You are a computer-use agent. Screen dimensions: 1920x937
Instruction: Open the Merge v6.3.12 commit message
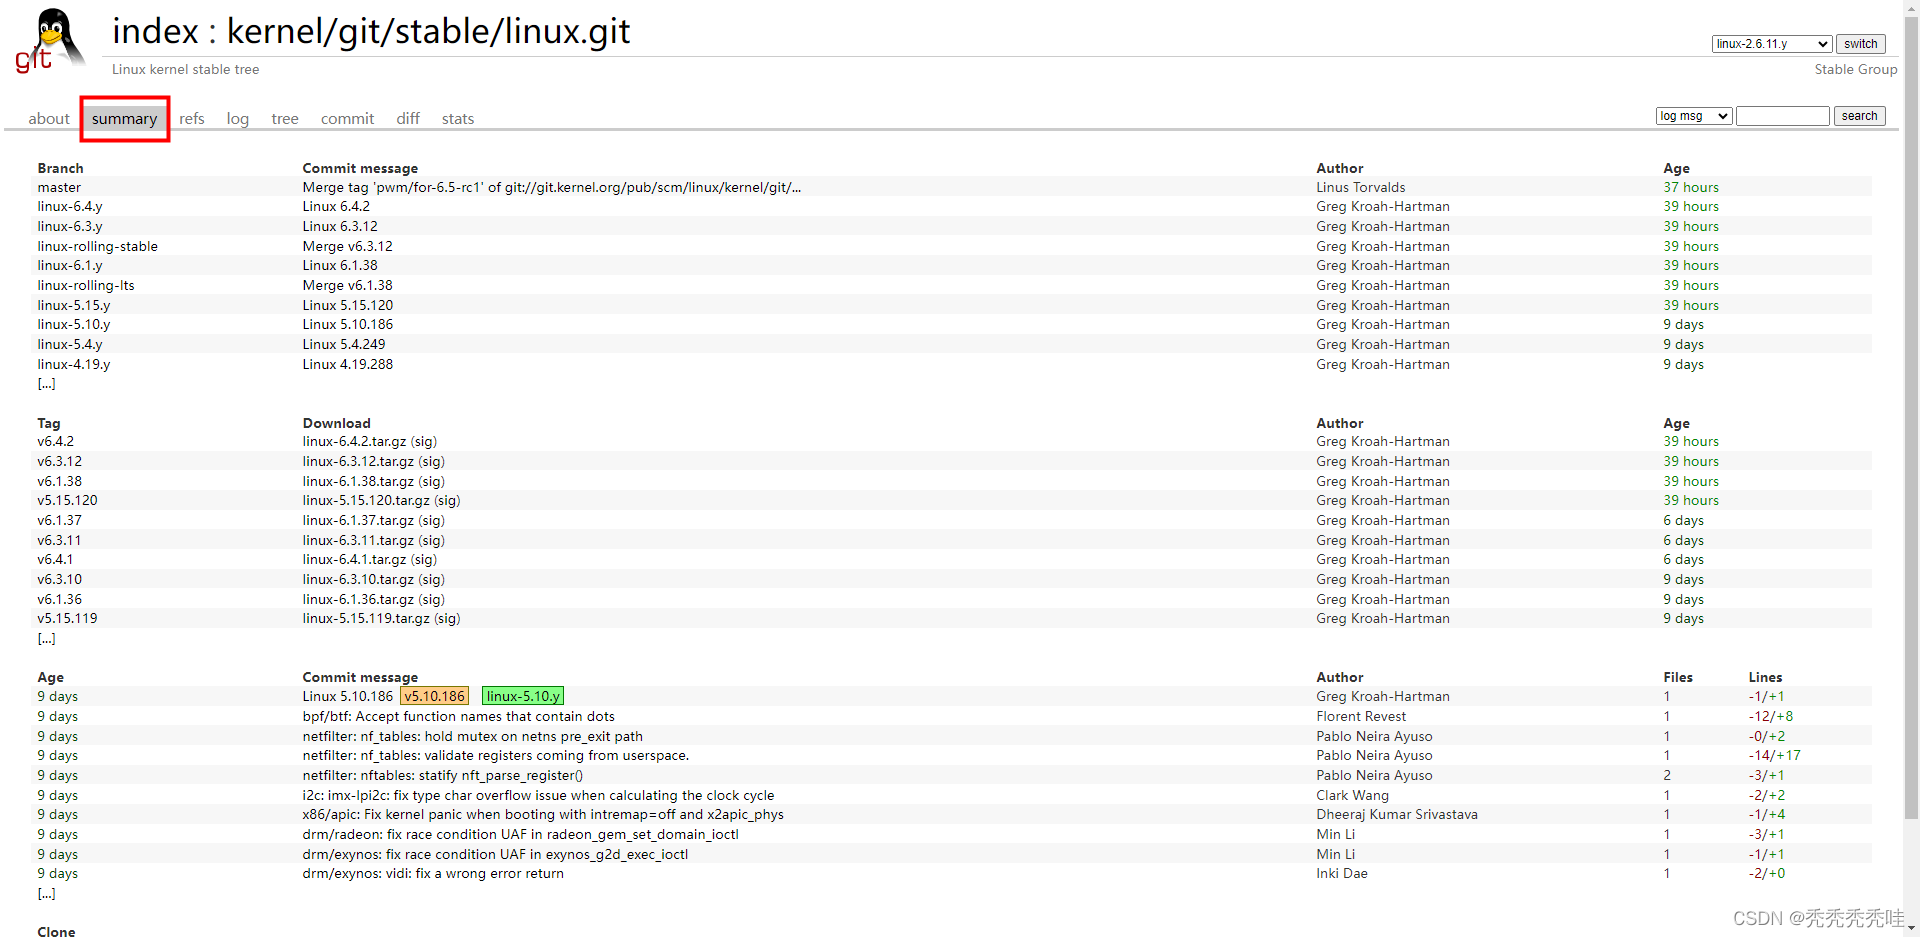point(347,247)
